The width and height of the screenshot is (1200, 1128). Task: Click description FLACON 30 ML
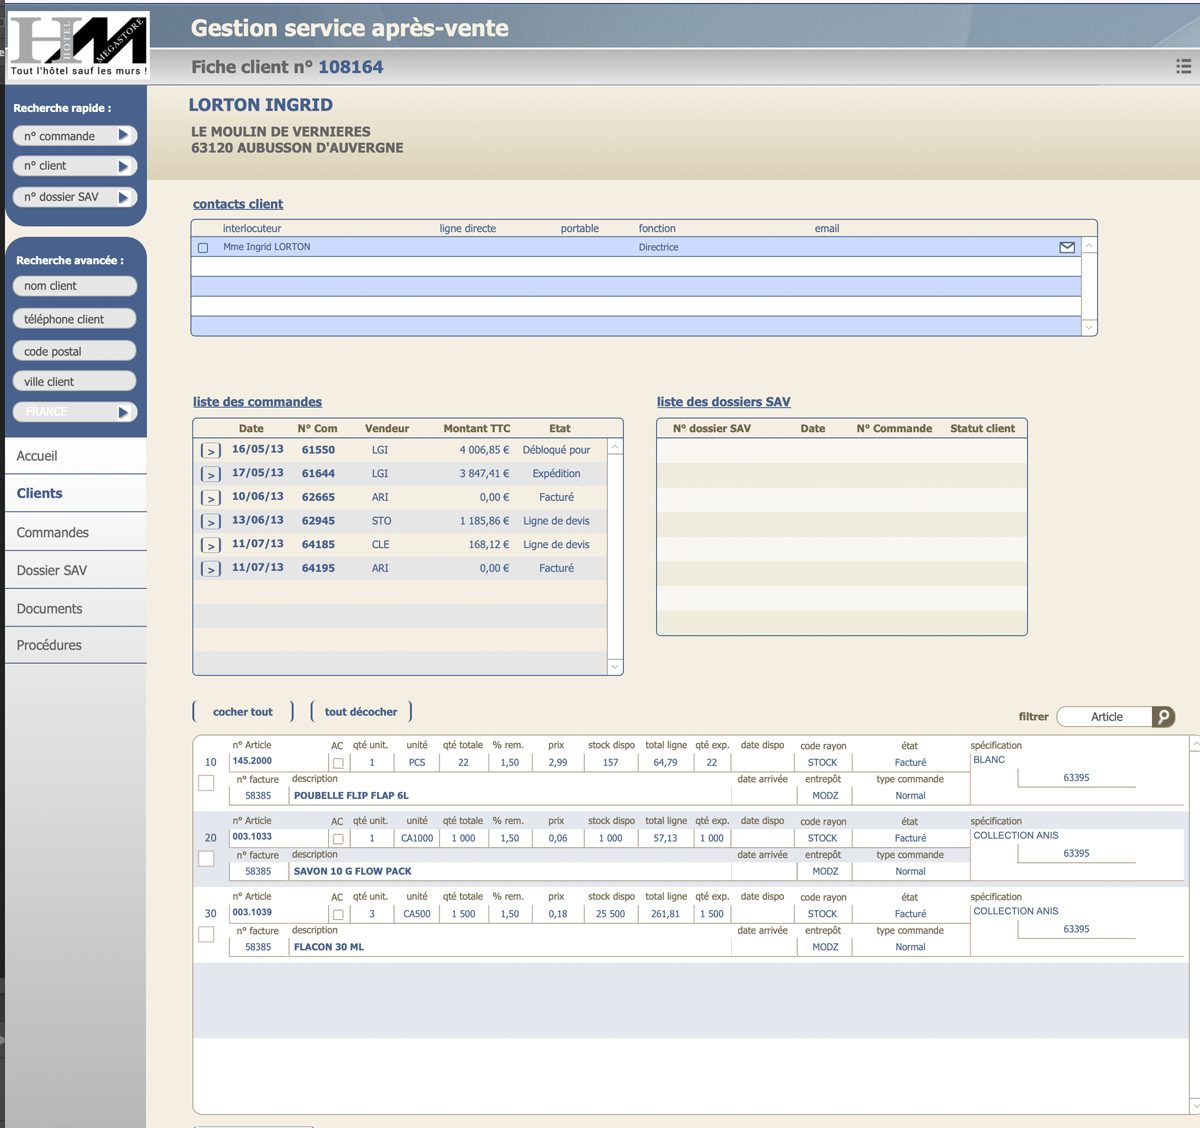click(x=329, y=947)
